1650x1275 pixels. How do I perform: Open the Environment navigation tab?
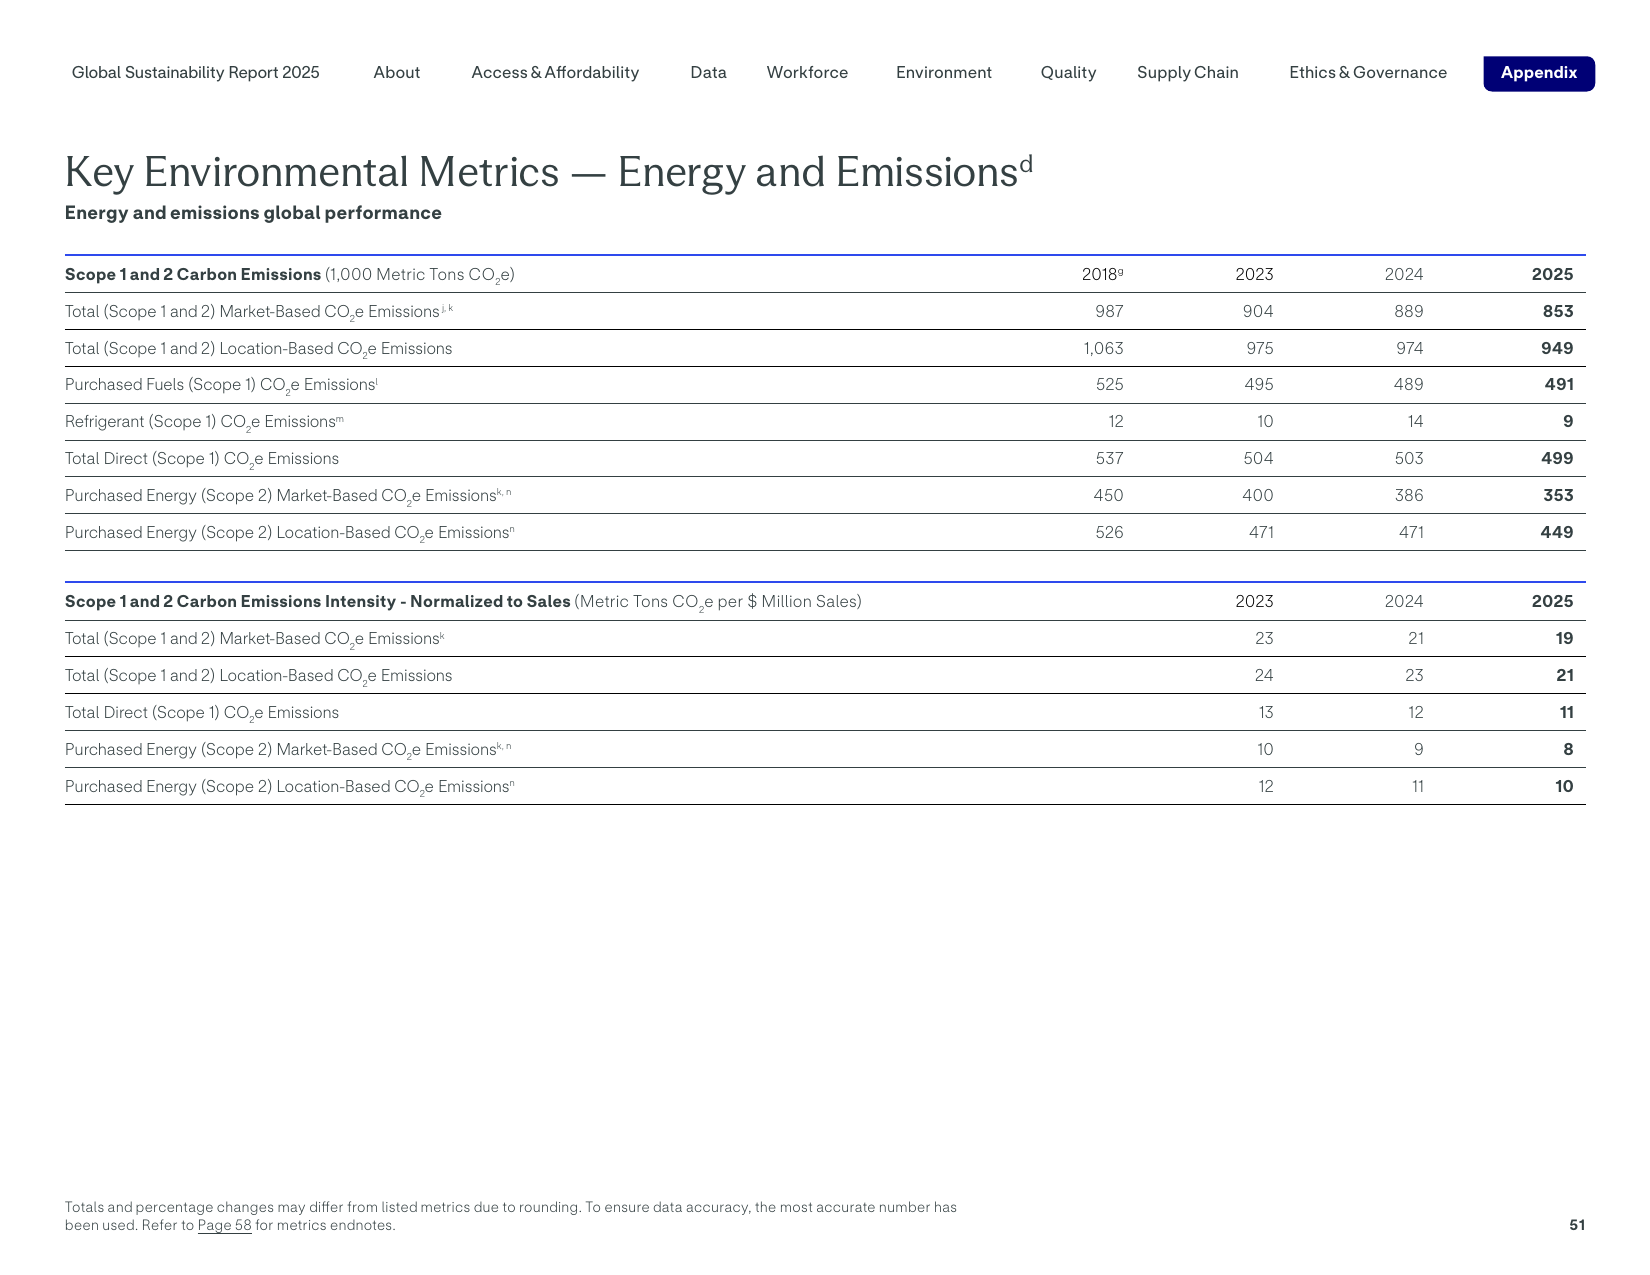click(x=944, y=73)
